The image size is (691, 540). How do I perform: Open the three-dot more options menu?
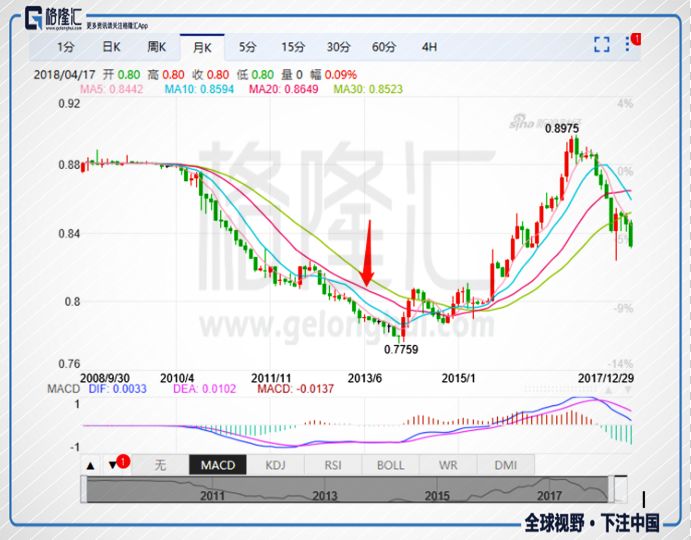click(x=630, y=44)
